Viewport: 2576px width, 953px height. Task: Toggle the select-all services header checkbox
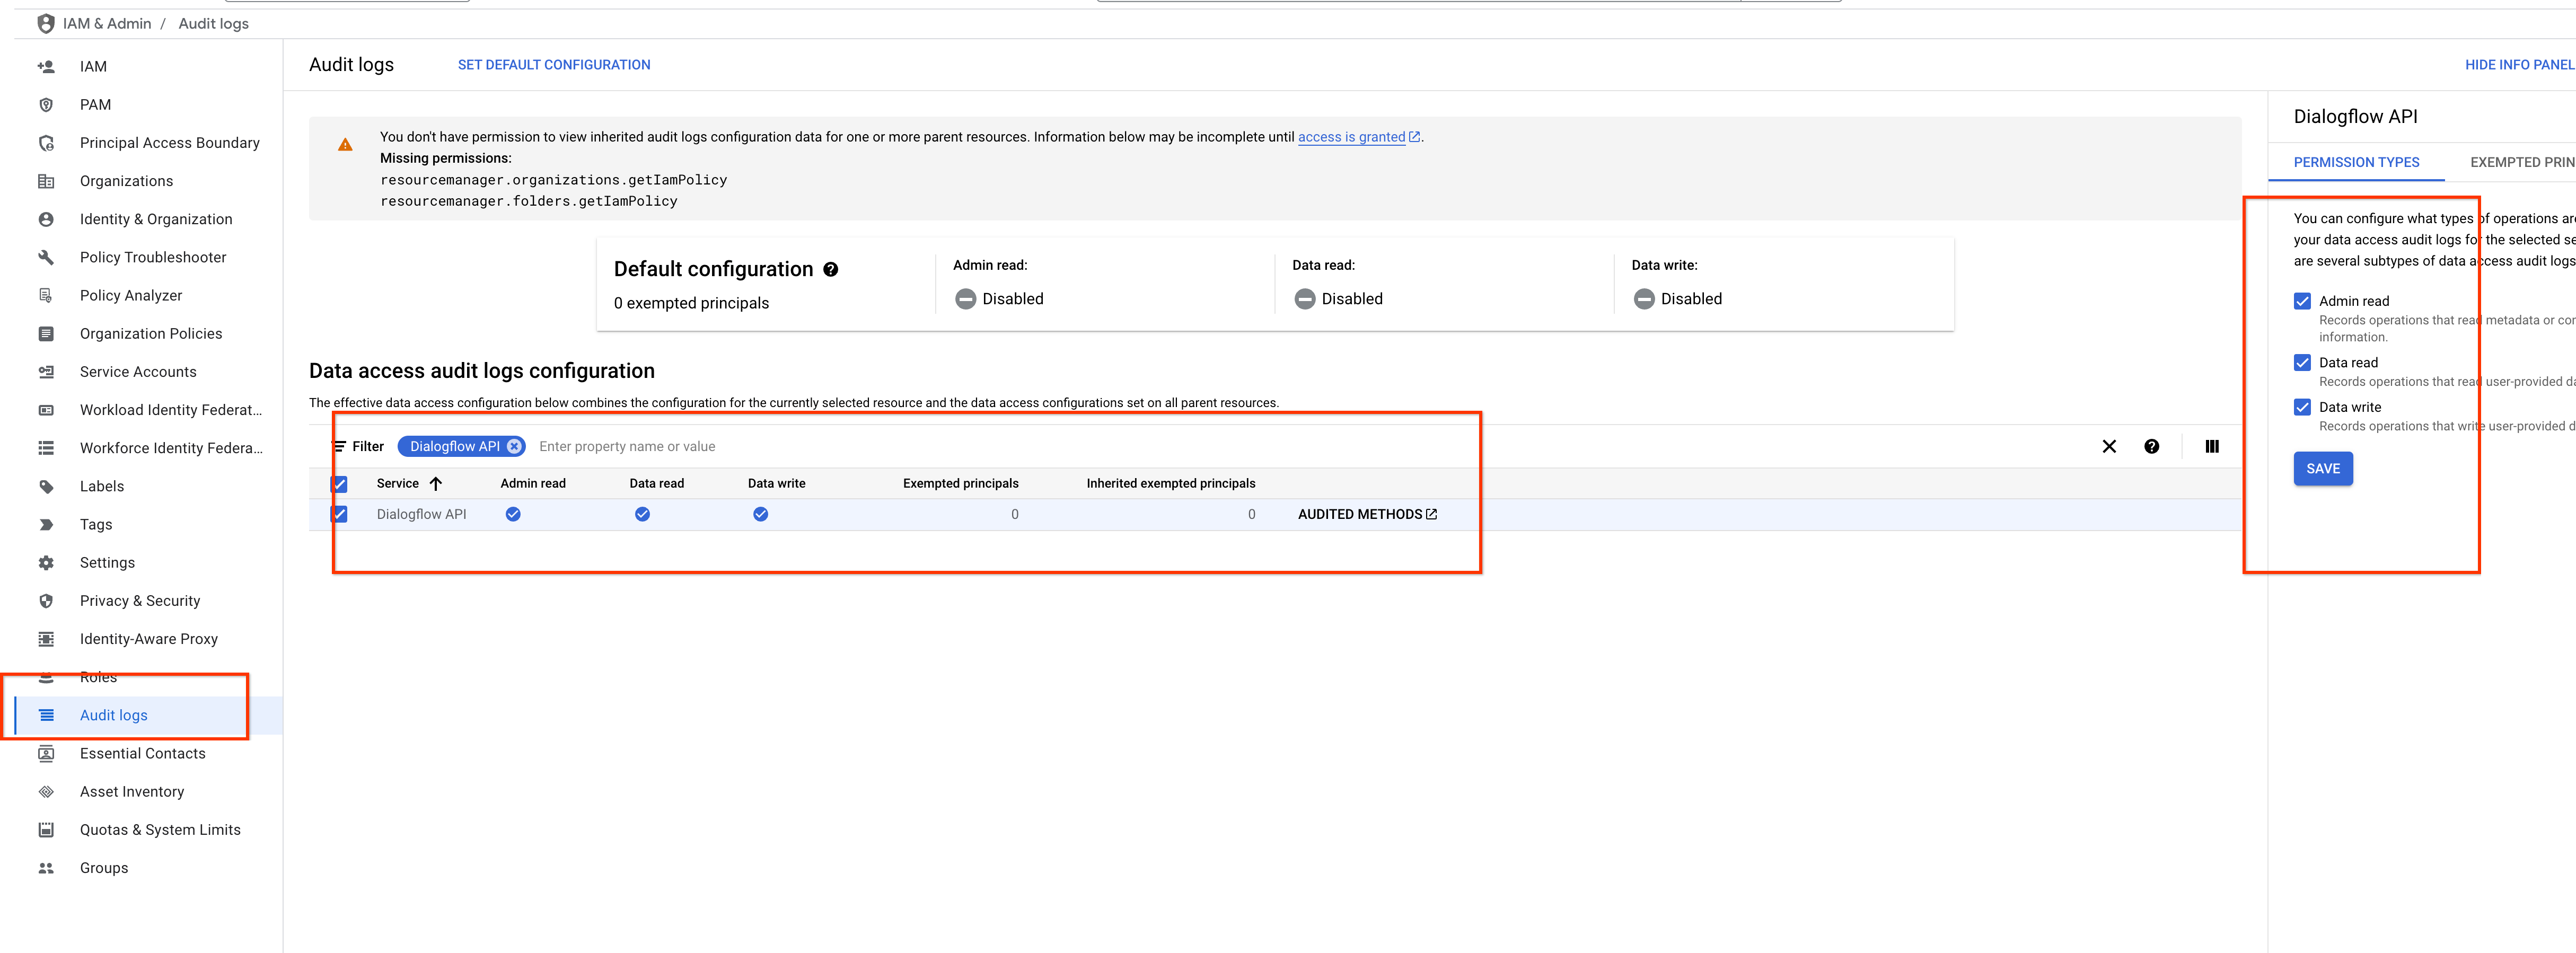[x=340, y=484]
